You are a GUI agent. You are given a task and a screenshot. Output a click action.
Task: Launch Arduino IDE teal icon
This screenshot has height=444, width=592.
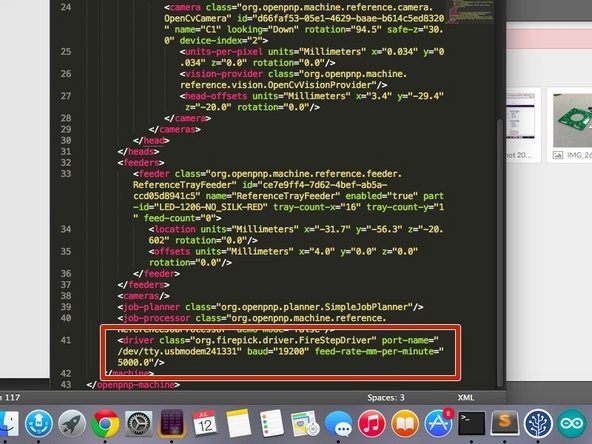click(572, 424)
